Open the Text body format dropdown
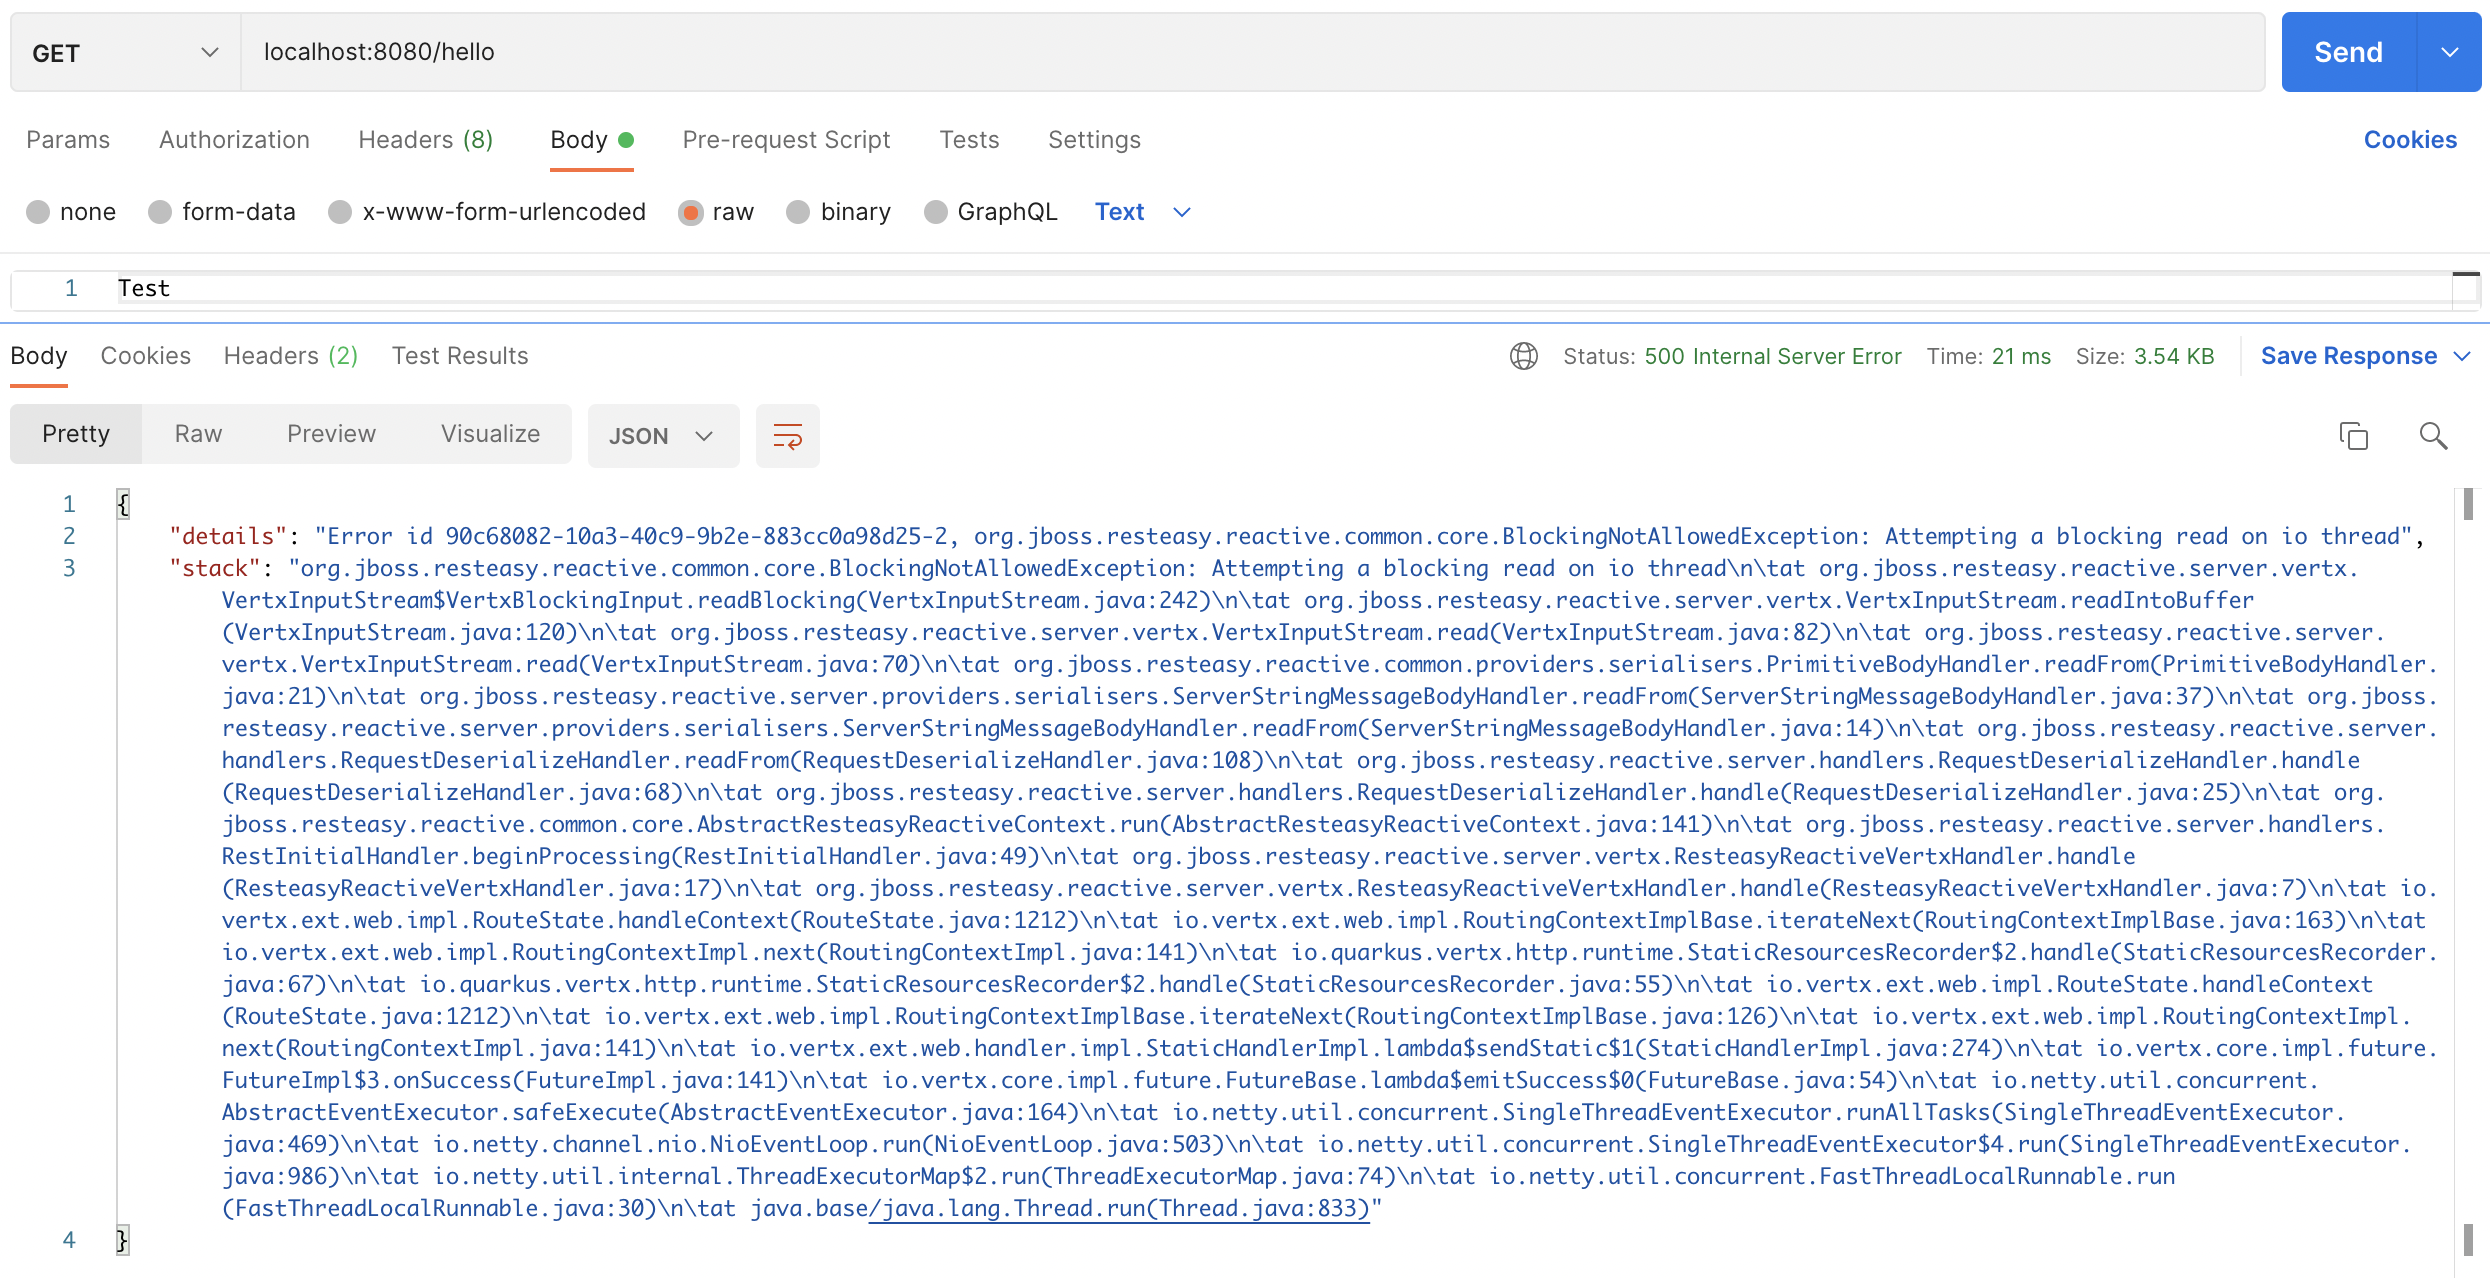The width and height of the screenshot is (2490, 1278). point(1141,211)
